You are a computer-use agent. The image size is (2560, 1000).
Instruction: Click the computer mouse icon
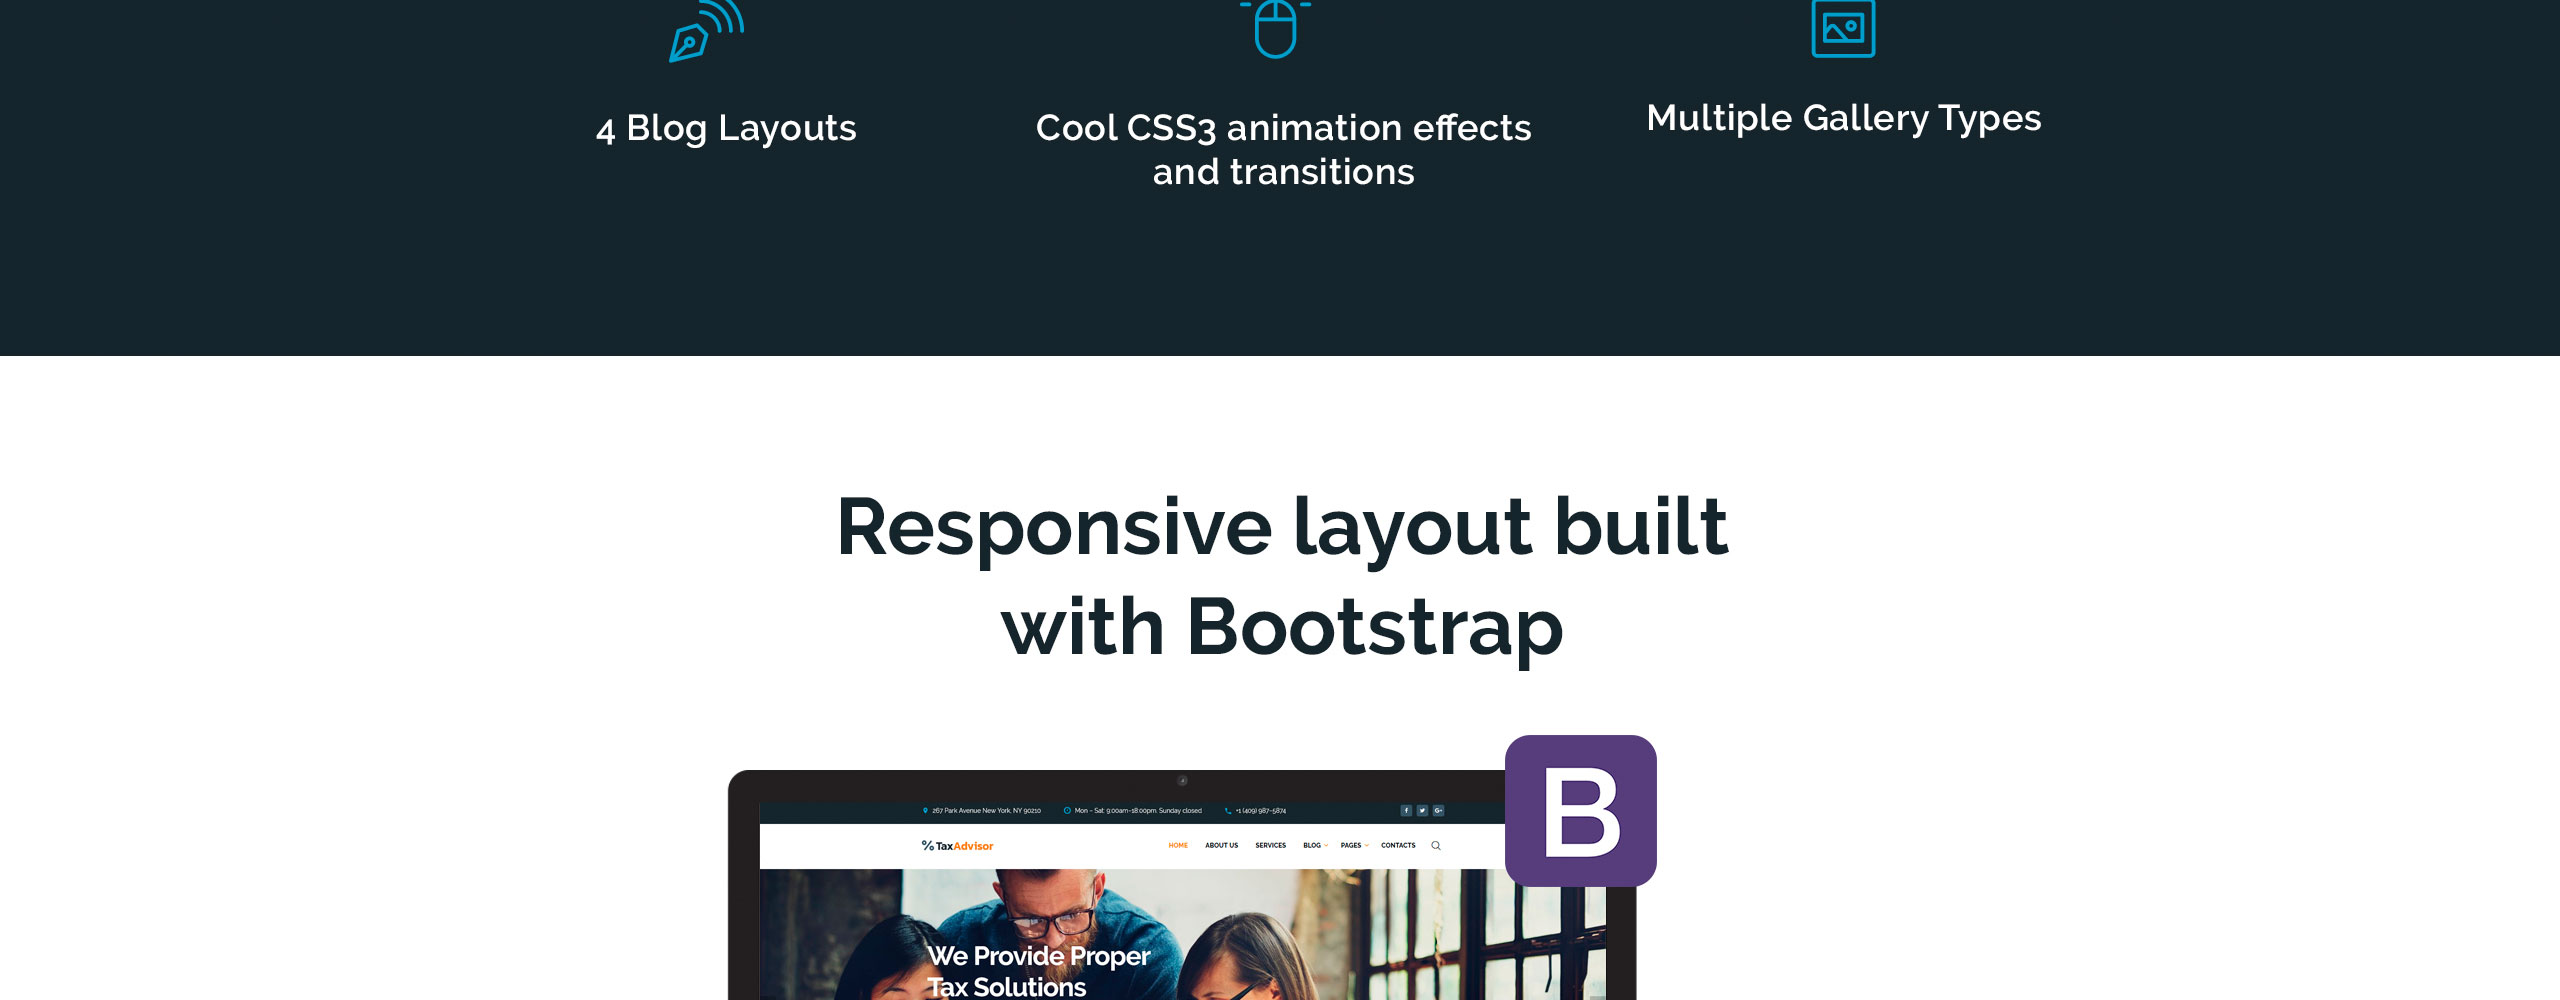1275,29
